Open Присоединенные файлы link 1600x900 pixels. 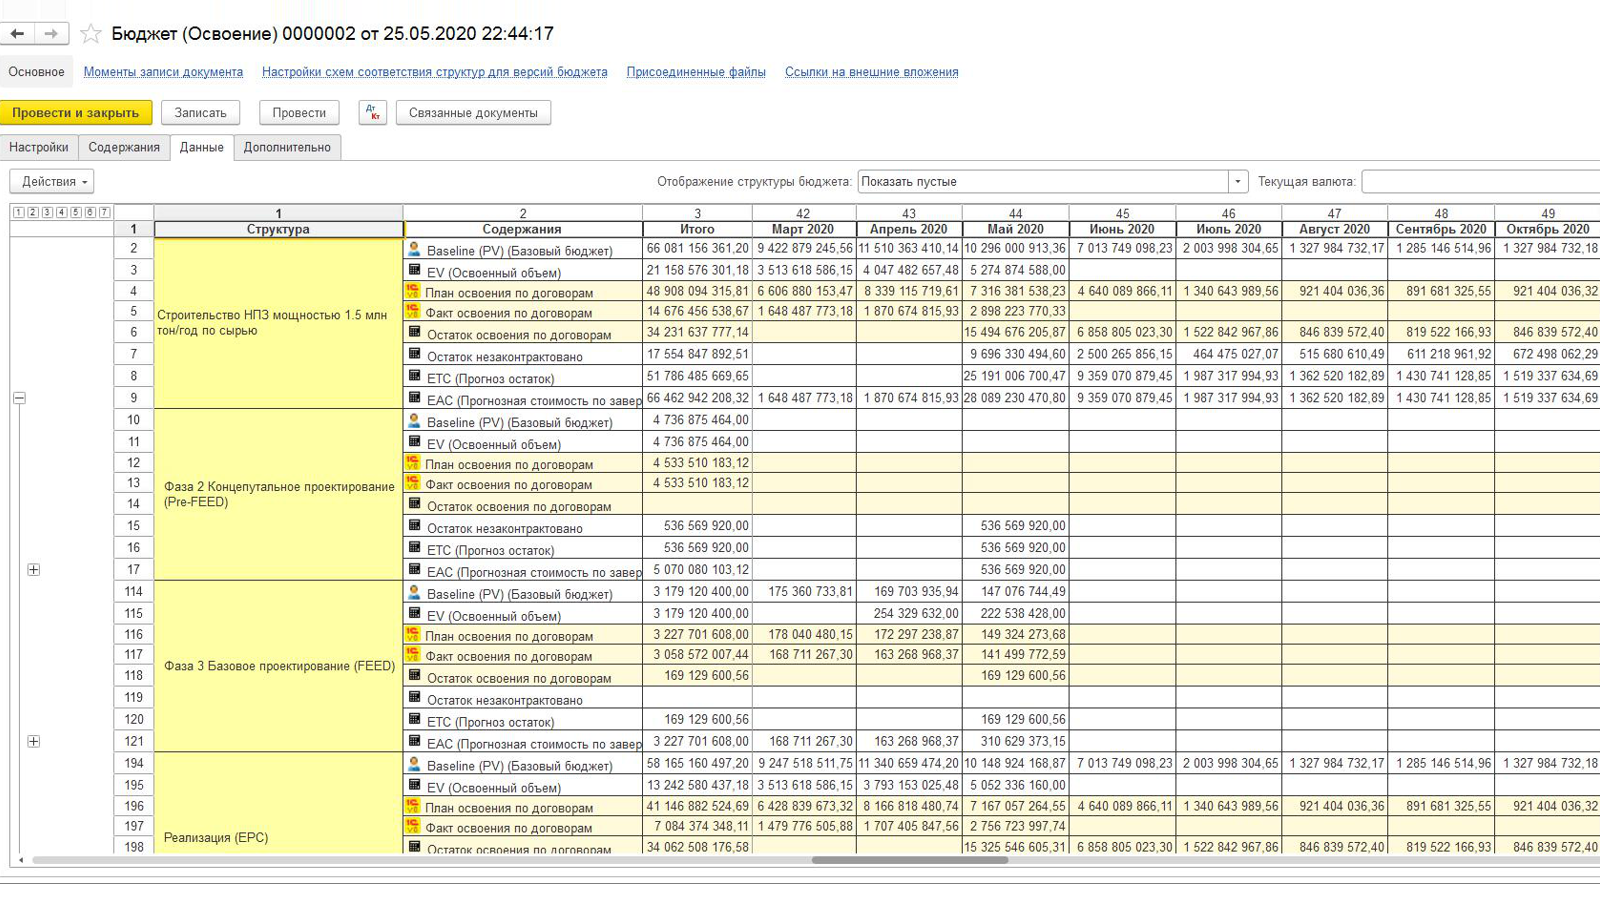point(696,72)
